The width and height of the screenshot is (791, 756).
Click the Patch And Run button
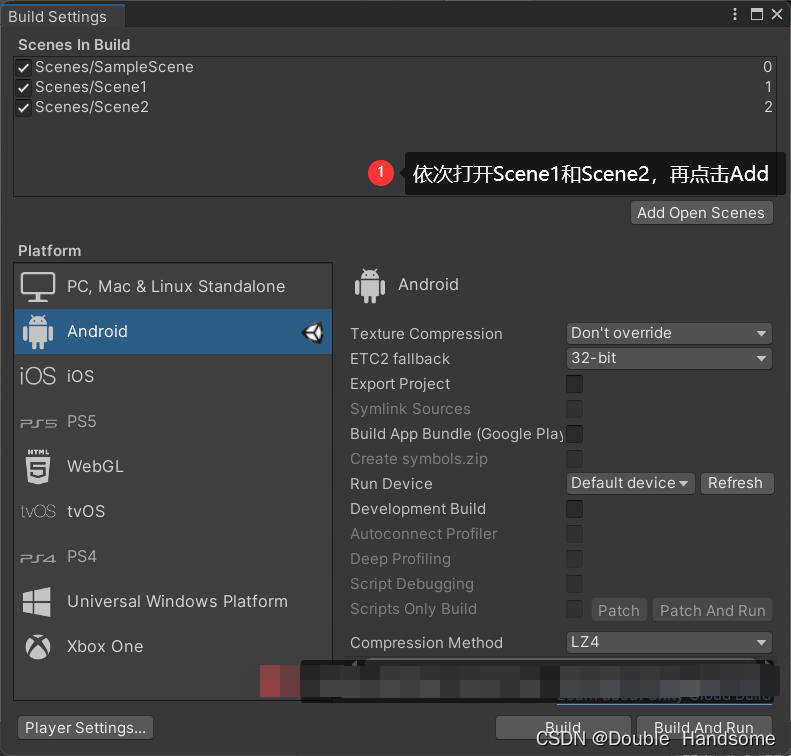click(x=712, y=610)
